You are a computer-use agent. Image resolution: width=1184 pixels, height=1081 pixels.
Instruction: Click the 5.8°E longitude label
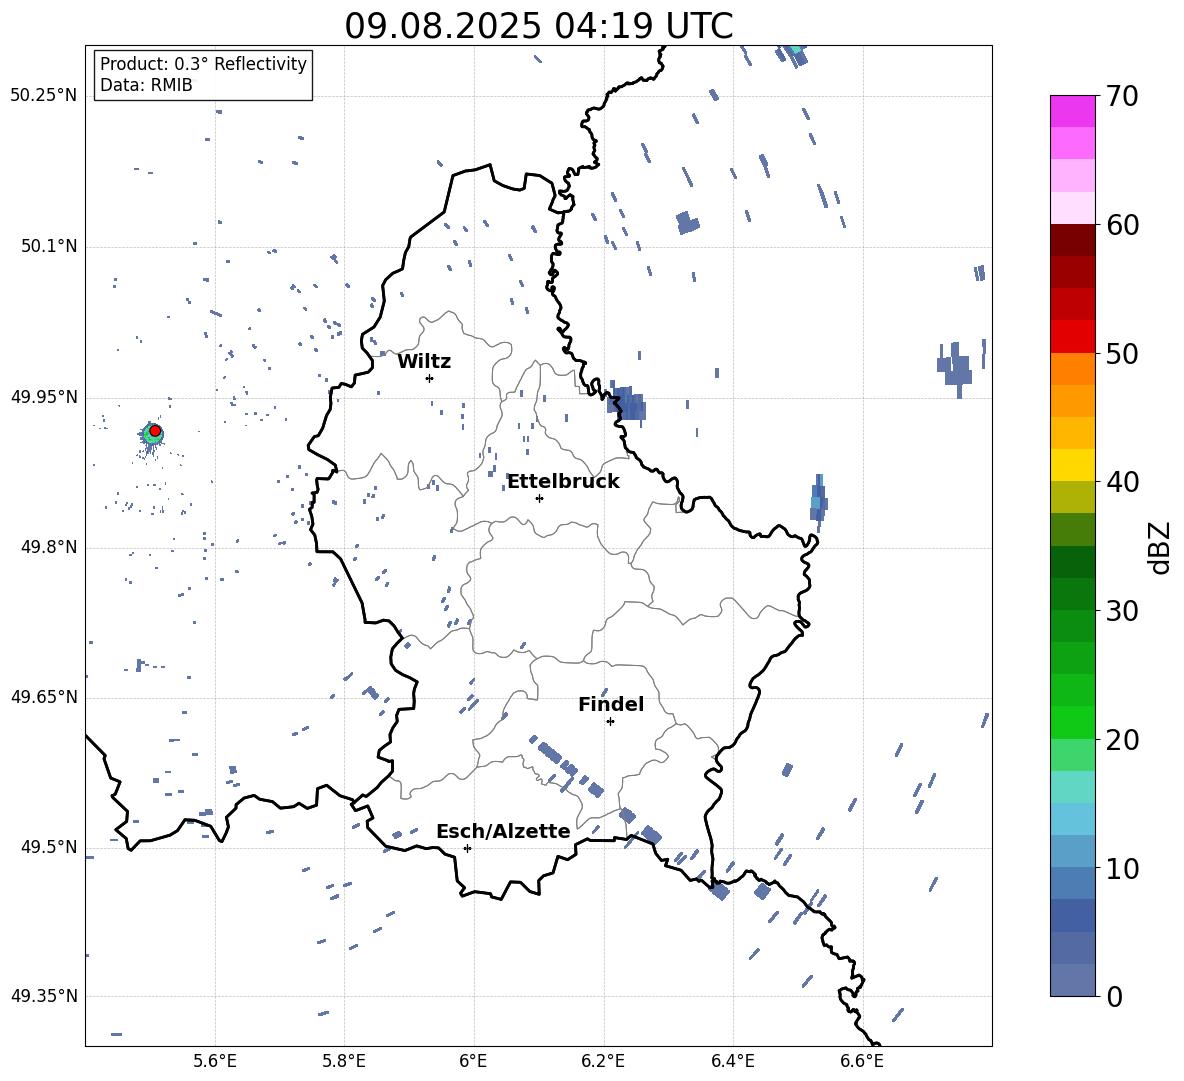pos(344,1061)
